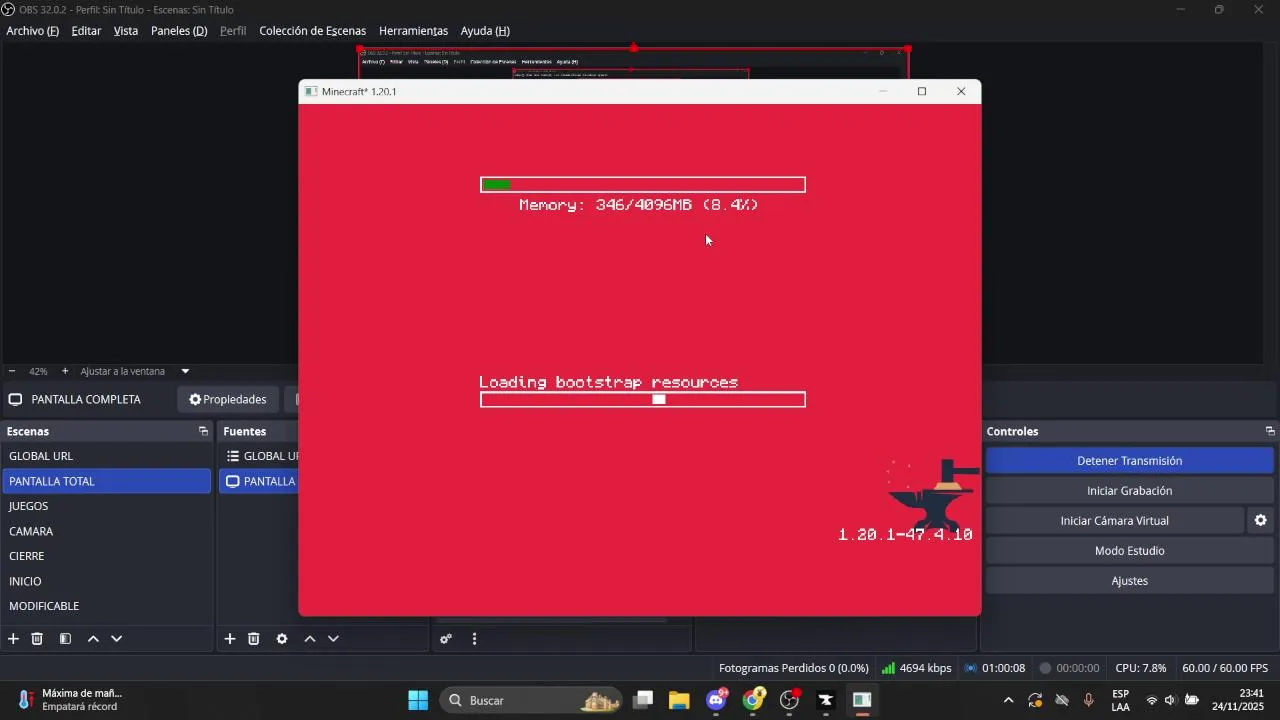Screen dimensions: 1280x720
Task: Click the microphone tray icon
Action: coord(1089,700)
